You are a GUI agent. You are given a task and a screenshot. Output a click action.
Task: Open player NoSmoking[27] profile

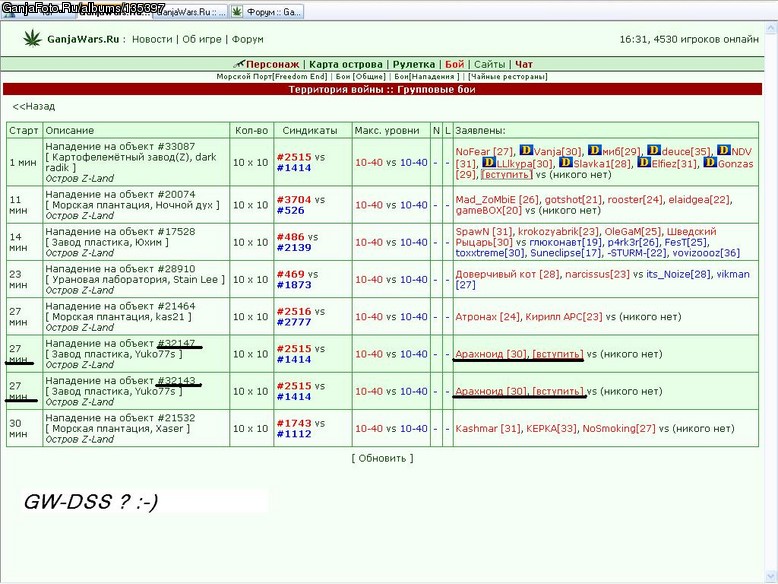coord(619,429)
